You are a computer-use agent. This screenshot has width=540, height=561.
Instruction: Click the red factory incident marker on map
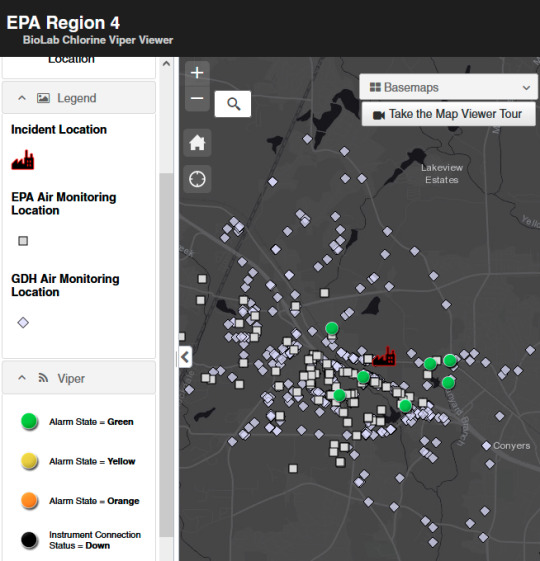pyautogui.click(x=384, y=356)
